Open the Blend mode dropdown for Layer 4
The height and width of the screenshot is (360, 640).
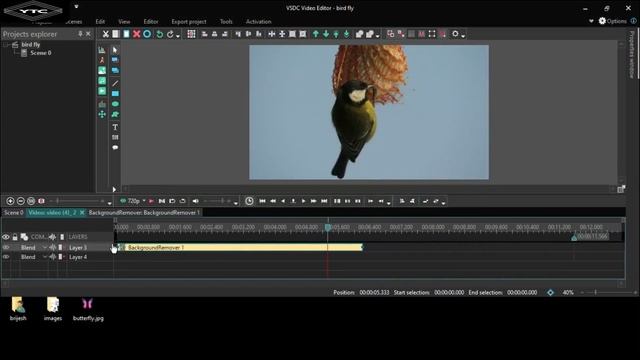pos(44,257)
